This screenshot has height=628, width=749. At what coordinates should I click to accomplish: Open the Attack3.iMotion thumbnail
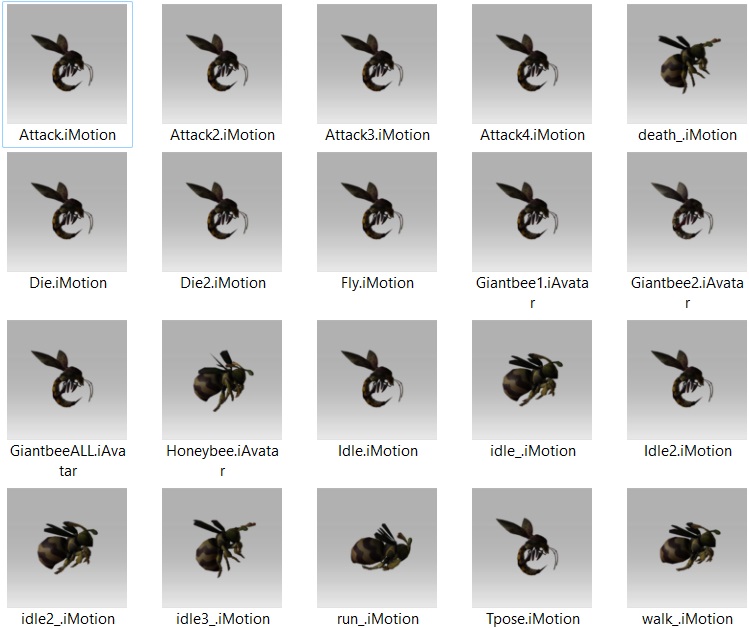pos(377,64)
